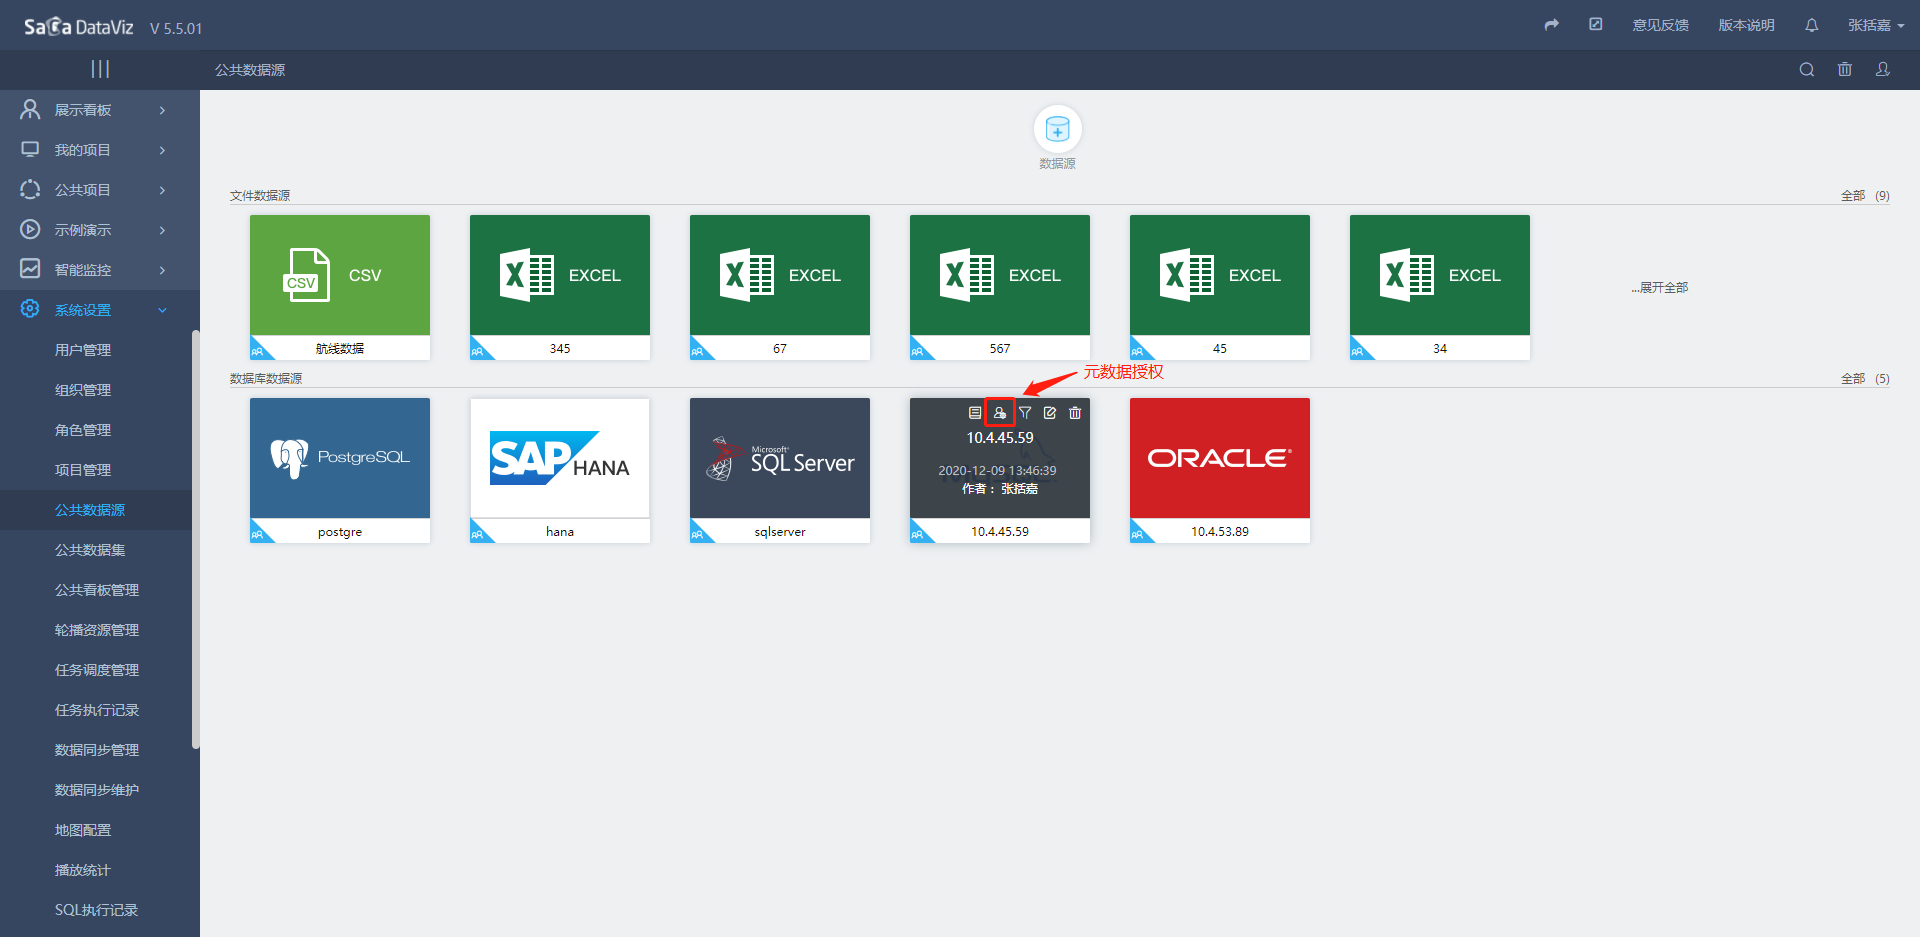Open metadata authorization on 10.4.45.59 card
1920x937 pixels.
click(1000, 412)
